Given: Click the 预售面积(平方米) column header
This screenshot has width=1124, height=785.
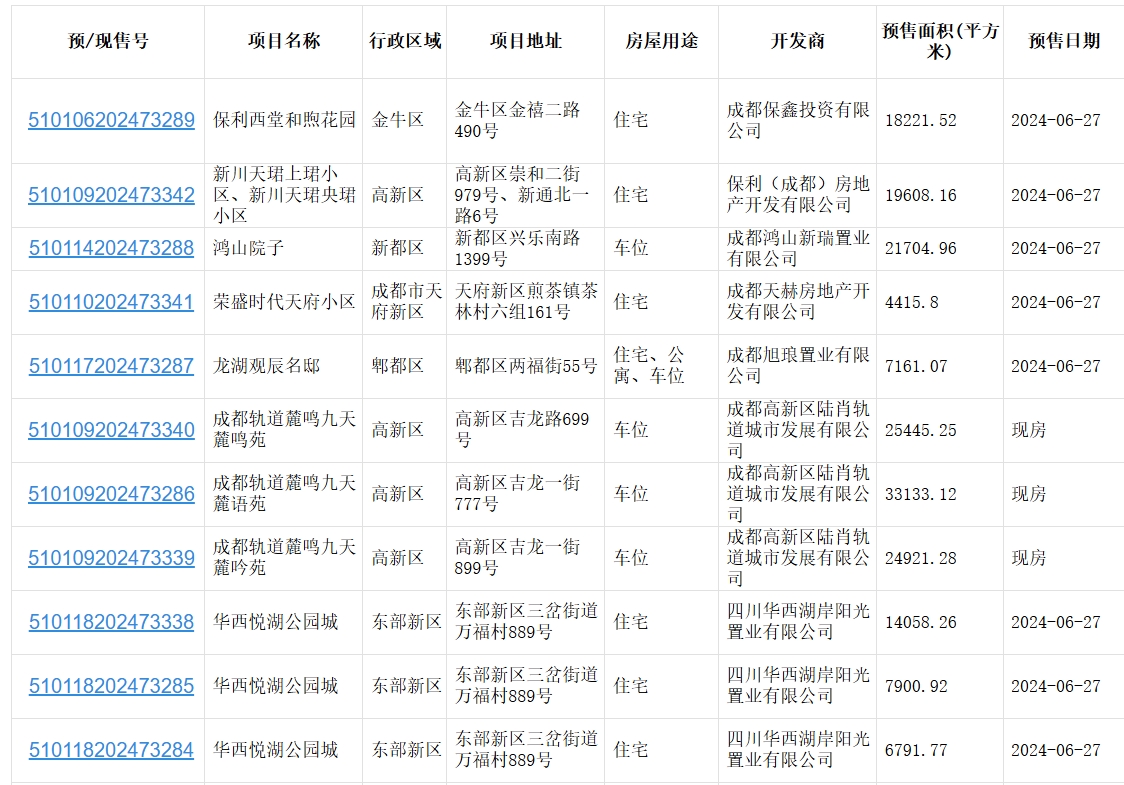Looking at the screenshot, I should click(x=940, y=41).
